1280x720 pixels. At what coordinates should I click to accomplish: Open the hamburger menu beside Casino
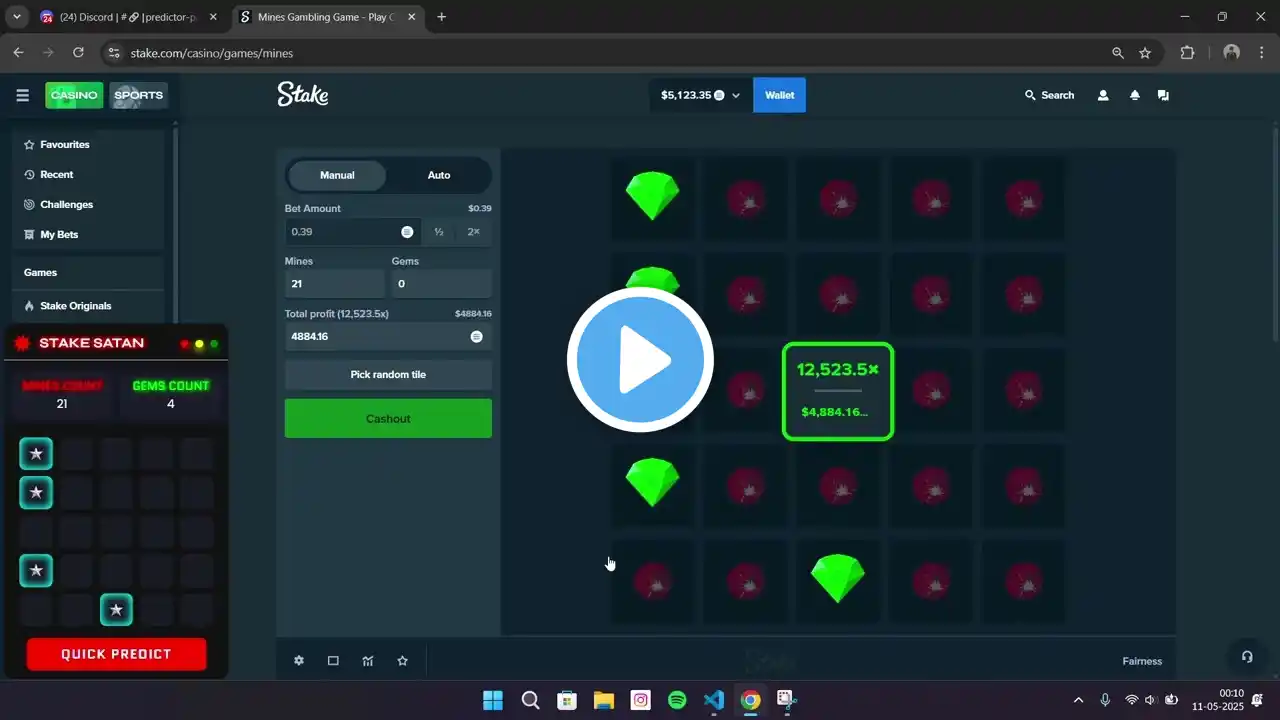[x=22, y=95]
